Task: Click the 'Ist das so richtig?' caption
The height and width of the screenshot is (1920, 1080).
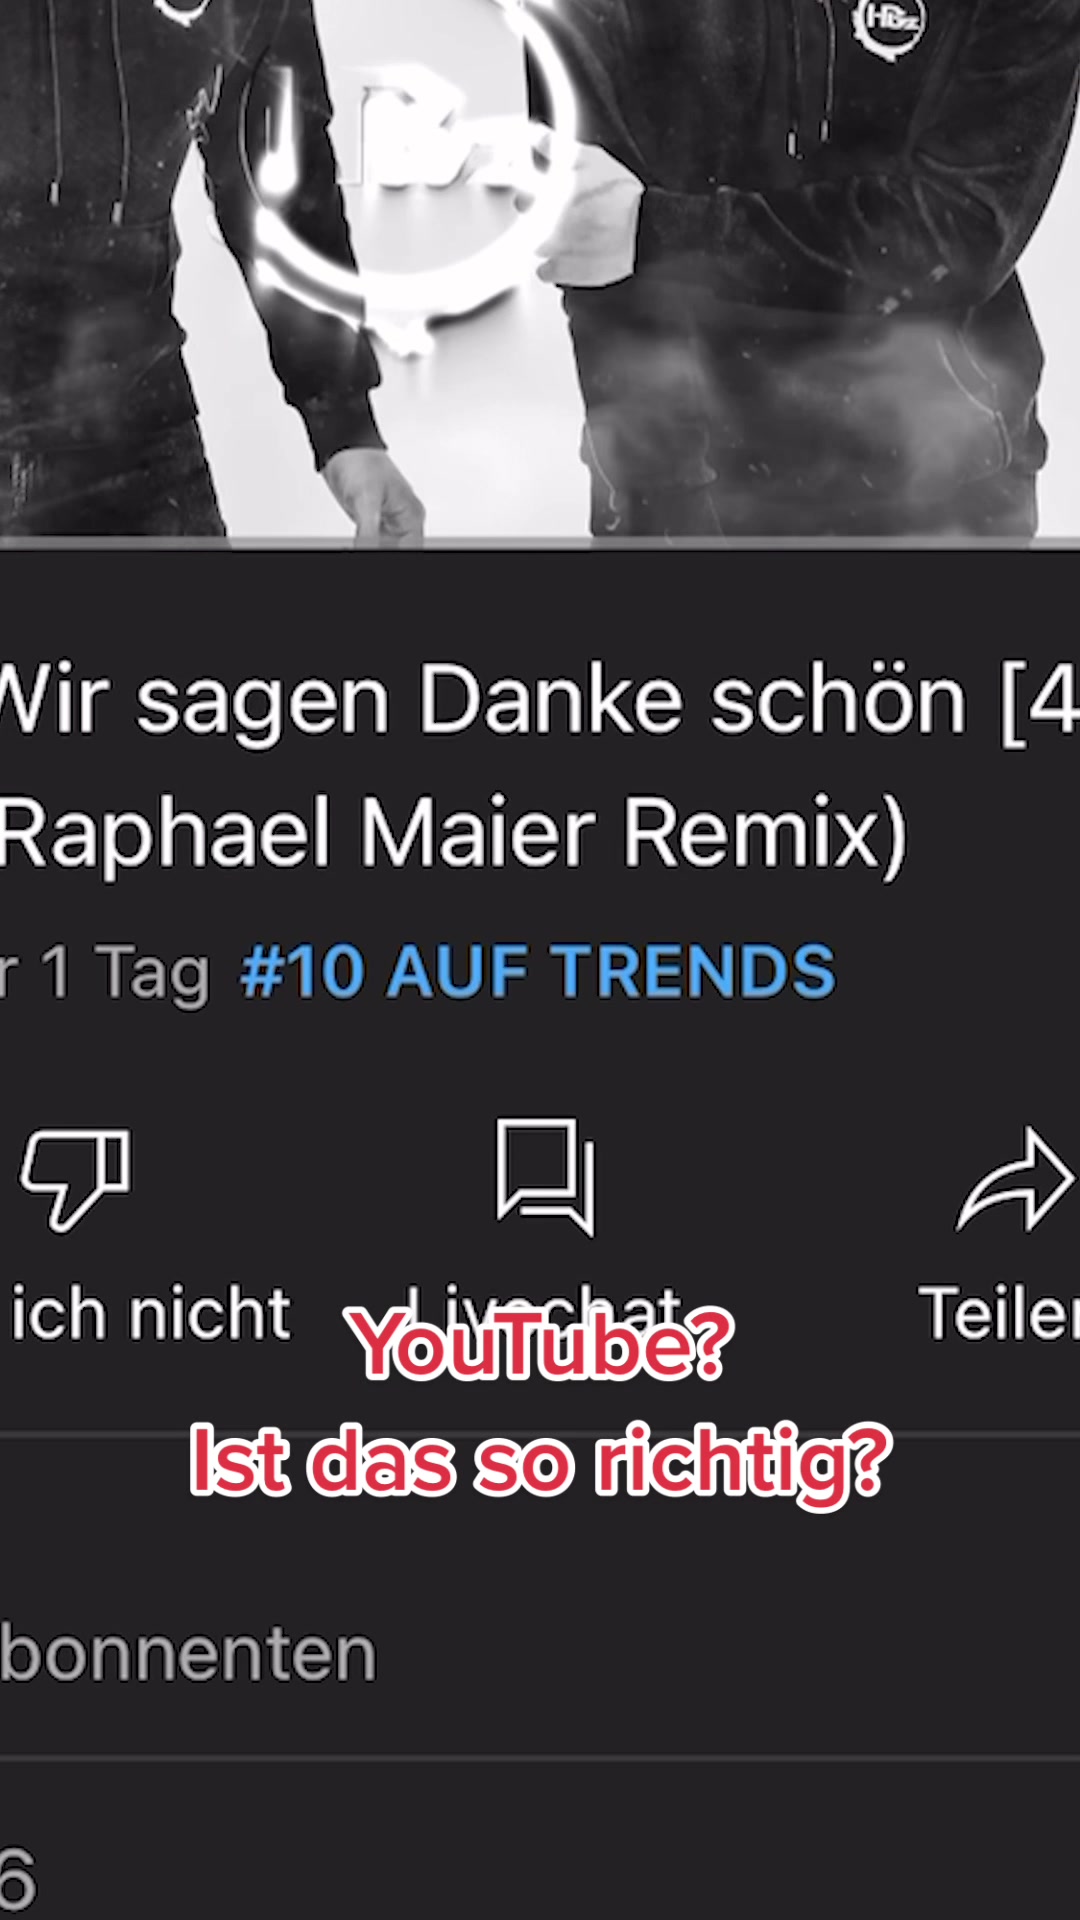Action: pos(540,1461)
